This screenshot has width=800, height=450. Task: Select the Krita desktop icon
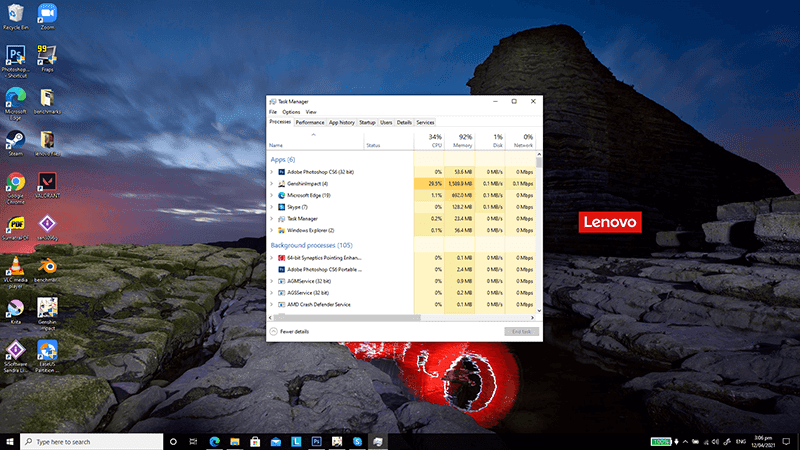[x=15, y=312]
